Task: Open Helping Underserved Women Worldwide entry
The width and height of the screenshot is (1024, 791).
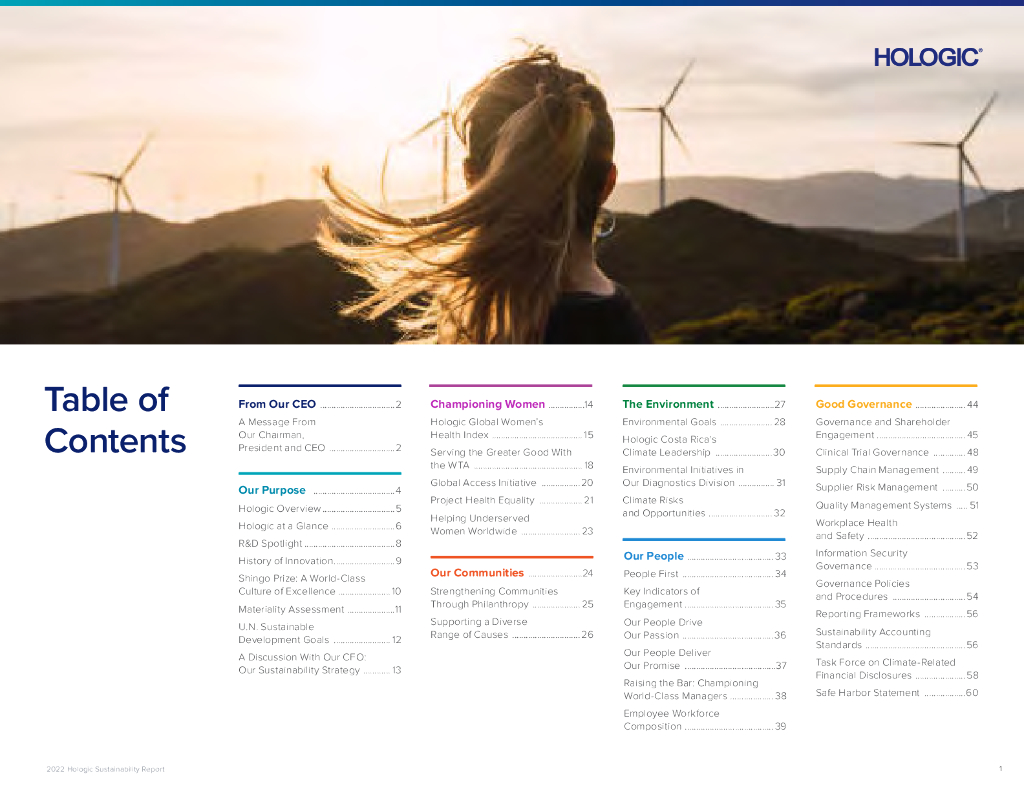Action: pyautogui.click(x=511, y=525)
